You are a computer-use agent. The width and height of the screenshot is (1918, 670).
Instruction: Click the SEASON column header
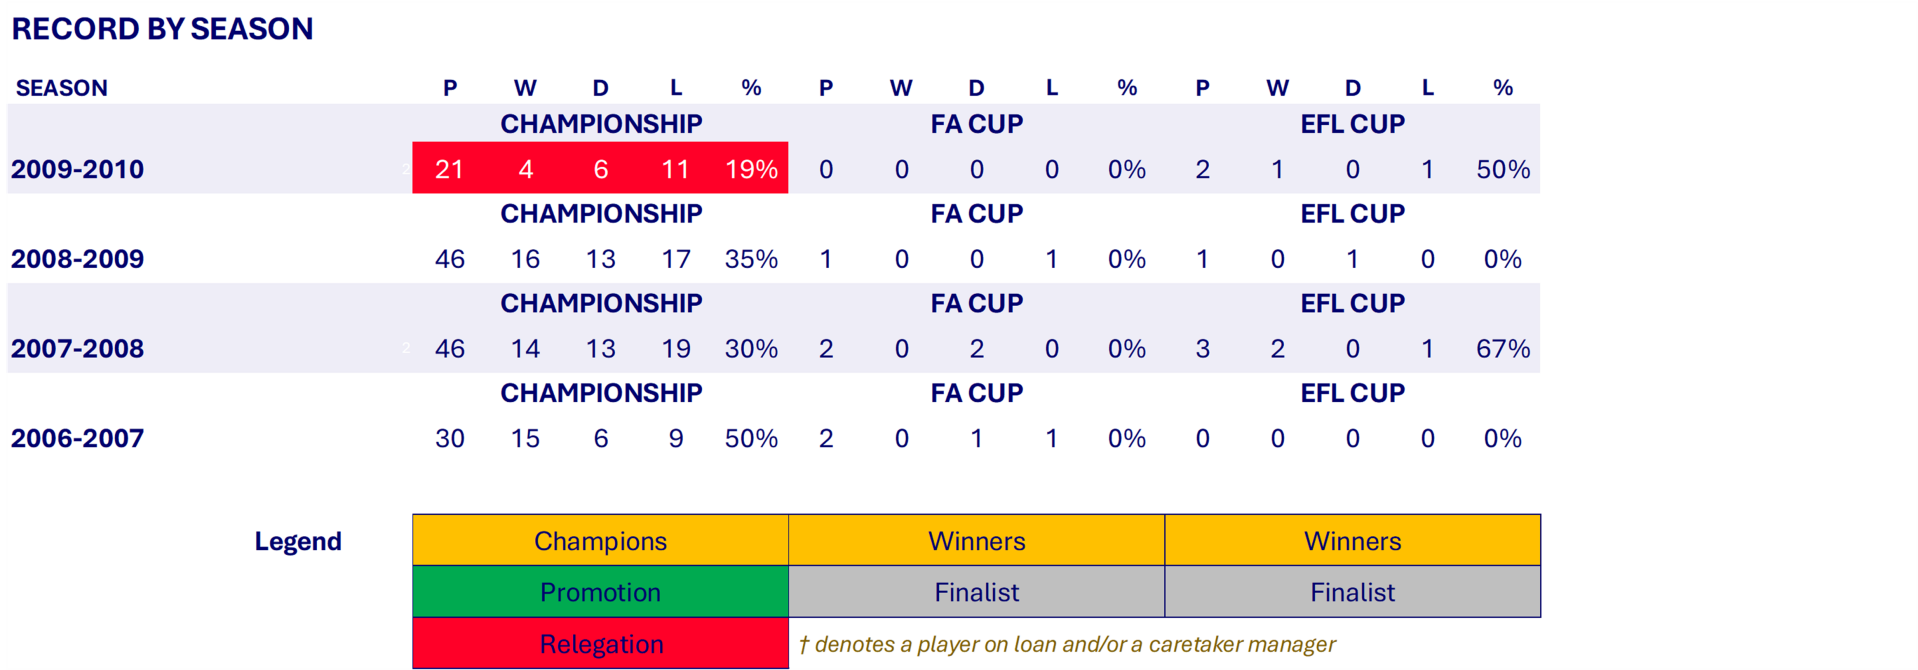(62, 88)
